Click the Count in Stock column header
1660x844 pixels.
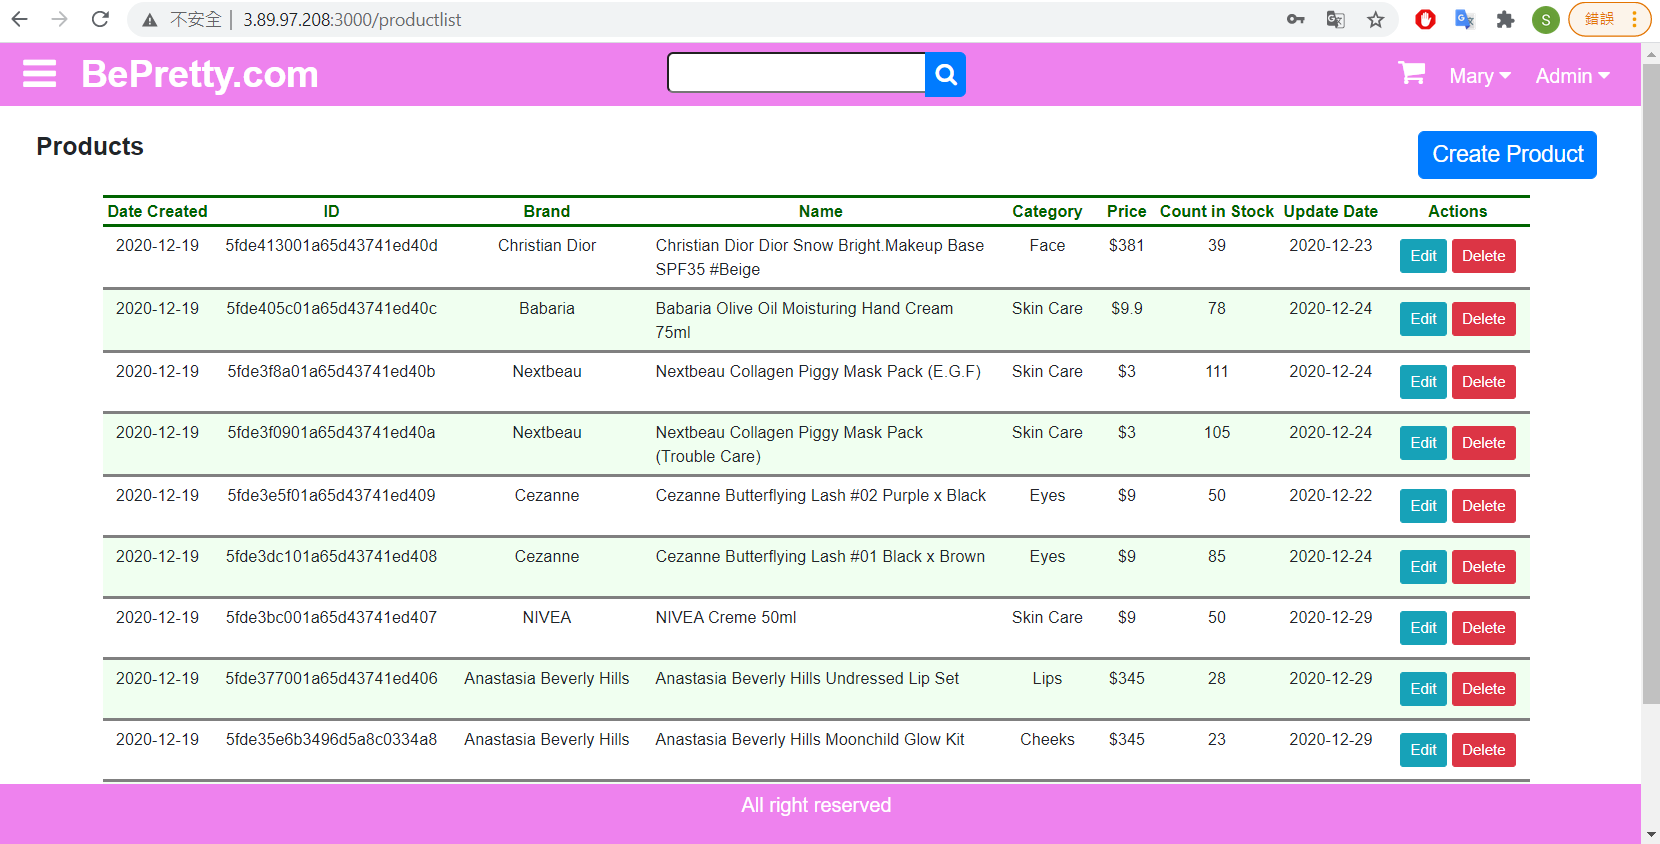1216,211
